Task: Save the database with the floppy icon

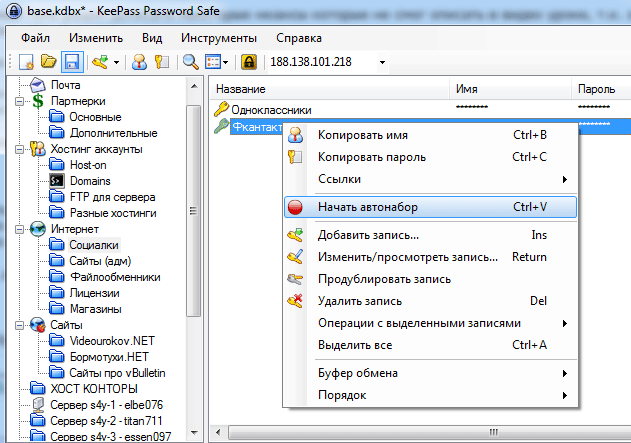Action: point(72,62)
